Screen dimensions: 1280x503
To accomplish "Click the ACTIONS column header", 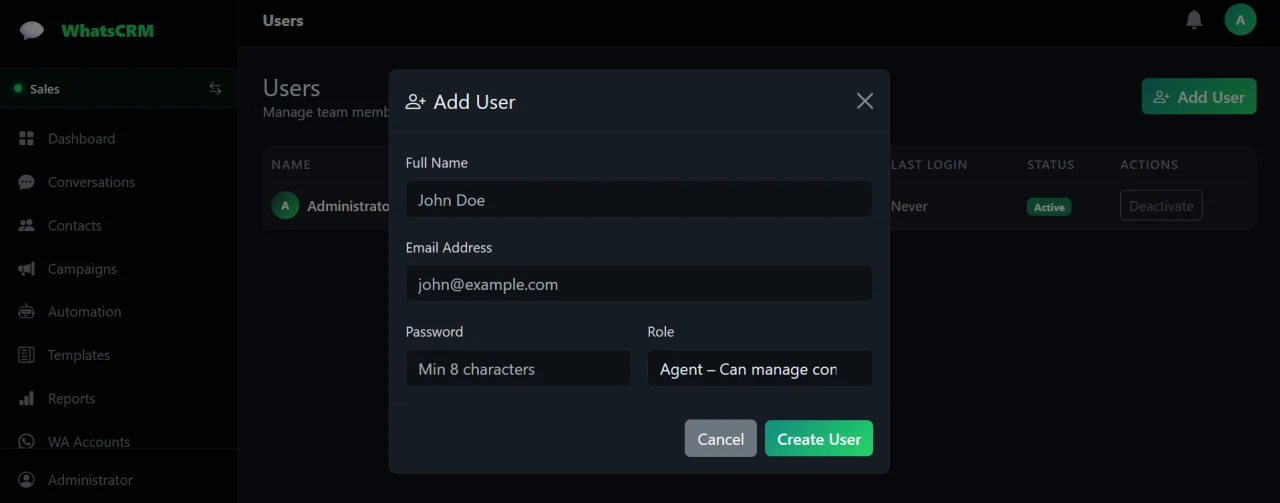I will point(1149,164).
